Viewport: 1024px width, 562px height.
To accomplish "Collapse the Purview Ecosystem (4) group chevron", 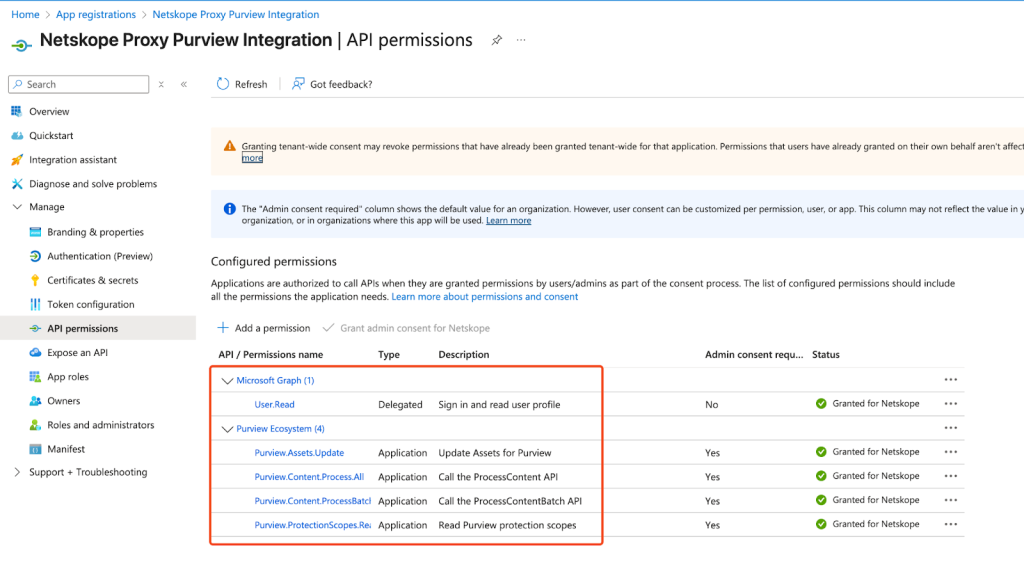I will [227, 429].
